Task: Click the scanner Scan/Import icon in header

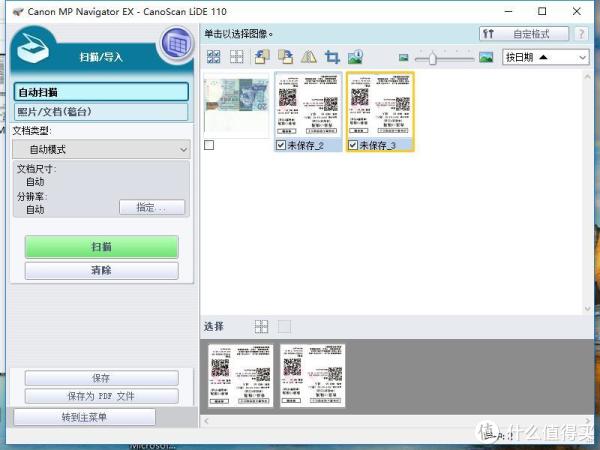Action: (34, 49)
